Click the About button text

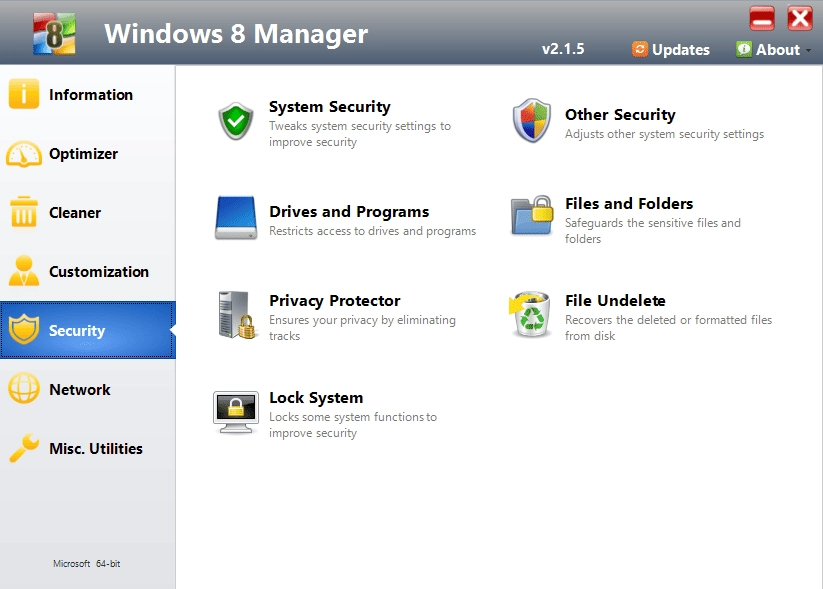point(778,50)
